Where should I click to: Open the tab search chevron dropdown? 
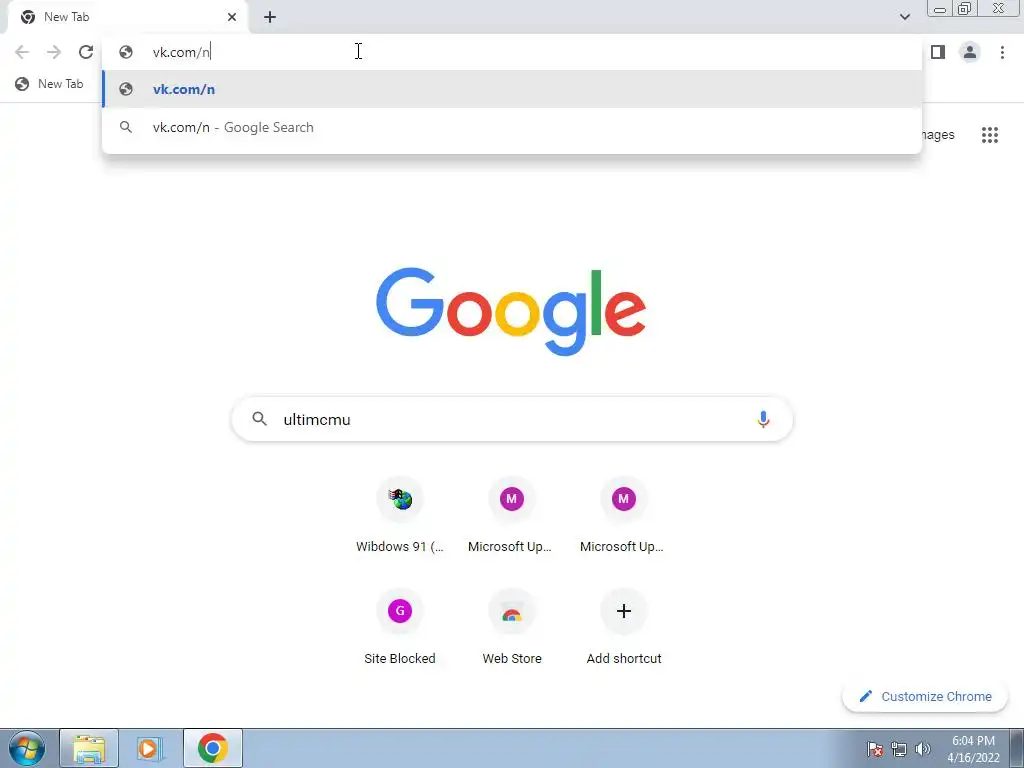(904, 18)
